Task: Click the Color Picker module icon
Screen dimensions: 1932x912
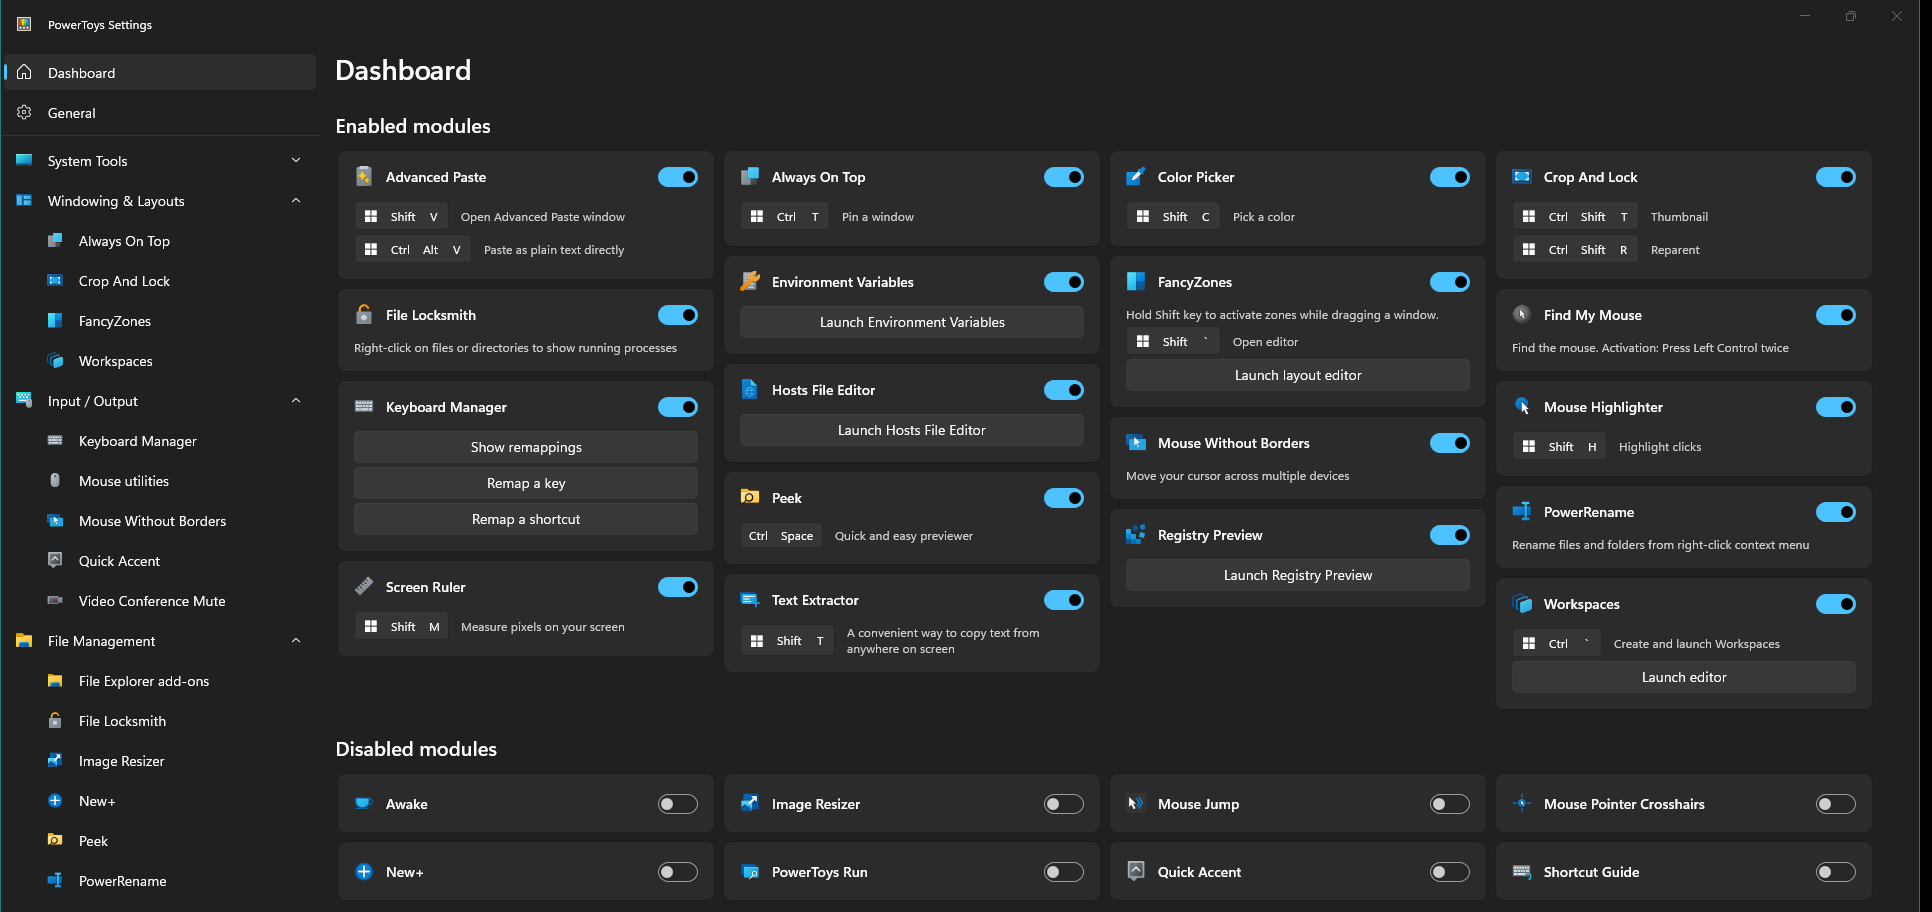Action: tap(1135, 177)
